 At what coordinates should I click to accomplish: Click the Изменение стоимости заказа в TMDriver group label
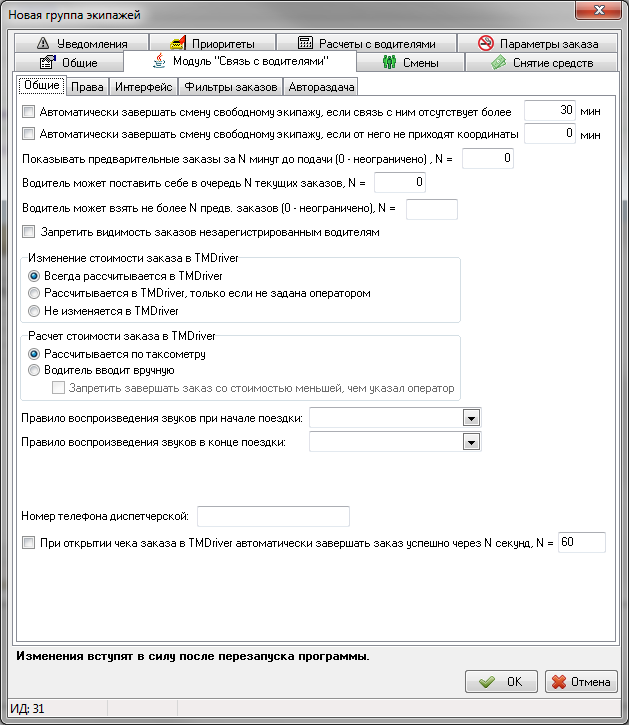pyautogui.click(x=133, y=258)
